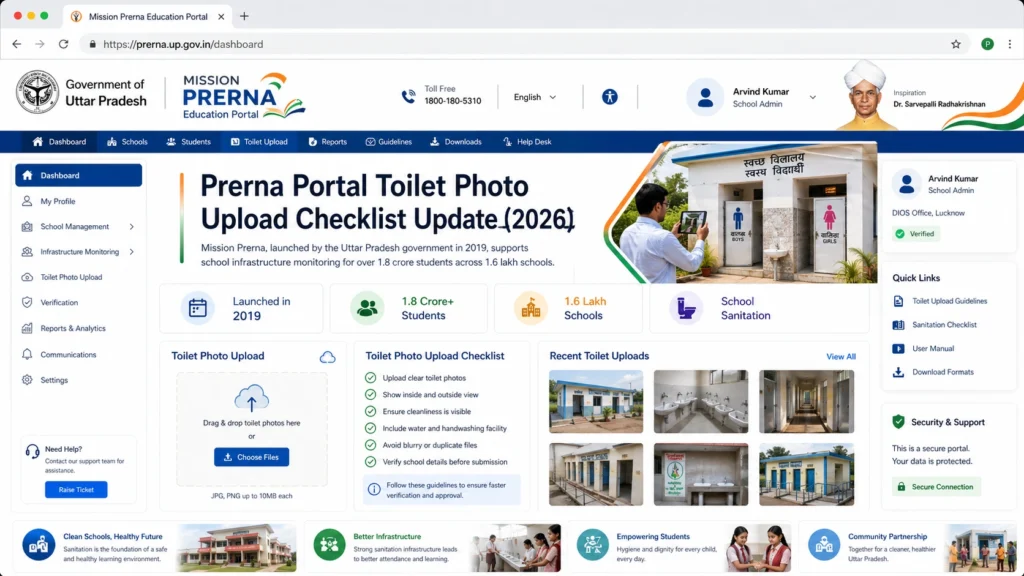The height and width of the screenshot is (576, 1024).
Task: Click the cloud icon beside Toilet Photo Upload
Action: tap(327, 357)
